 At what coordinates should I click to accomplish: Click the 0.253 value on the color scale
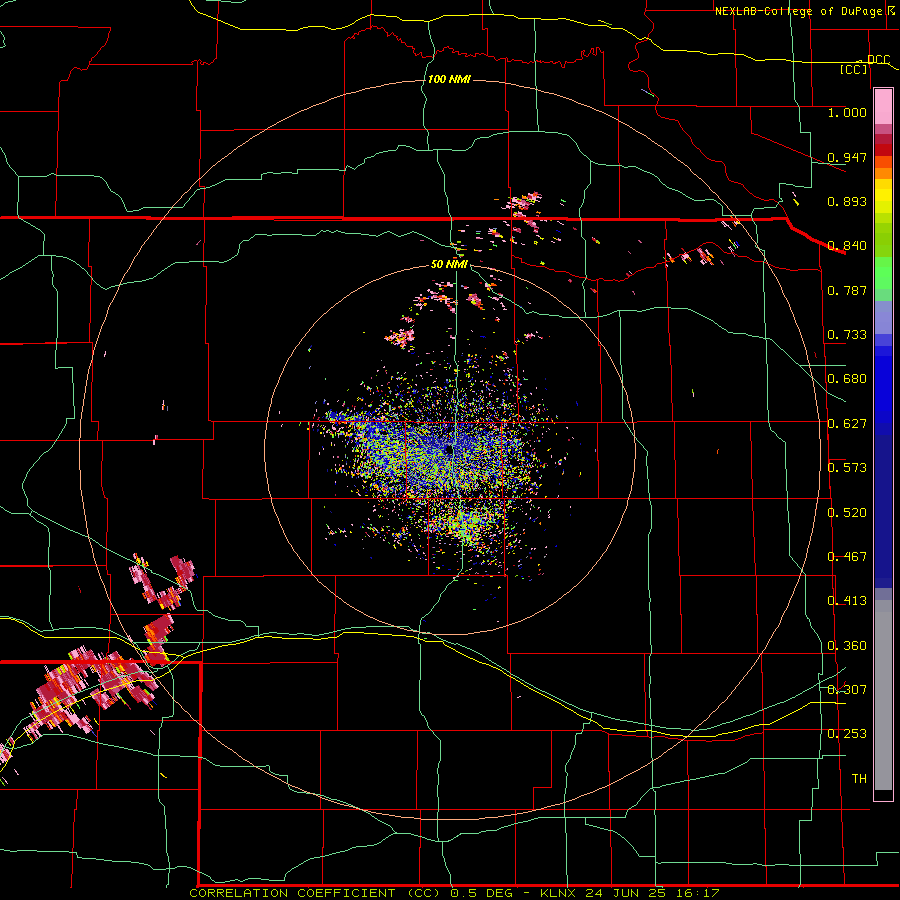[847, 734]
